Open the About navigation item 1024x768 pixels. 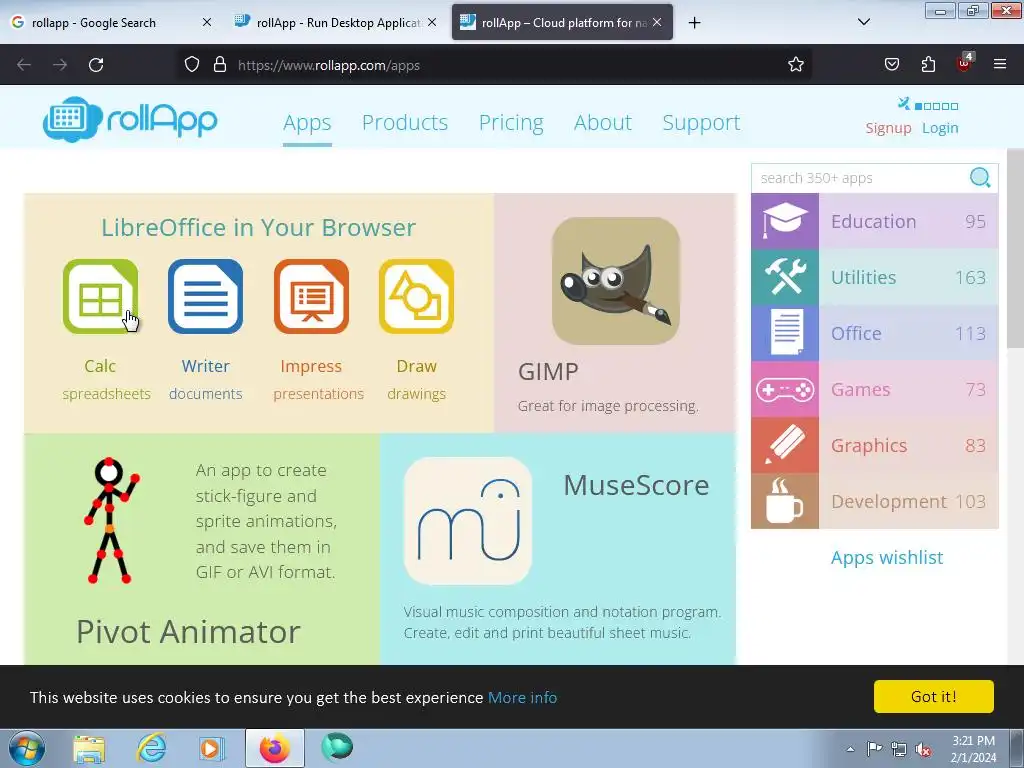tap(603, 123)
